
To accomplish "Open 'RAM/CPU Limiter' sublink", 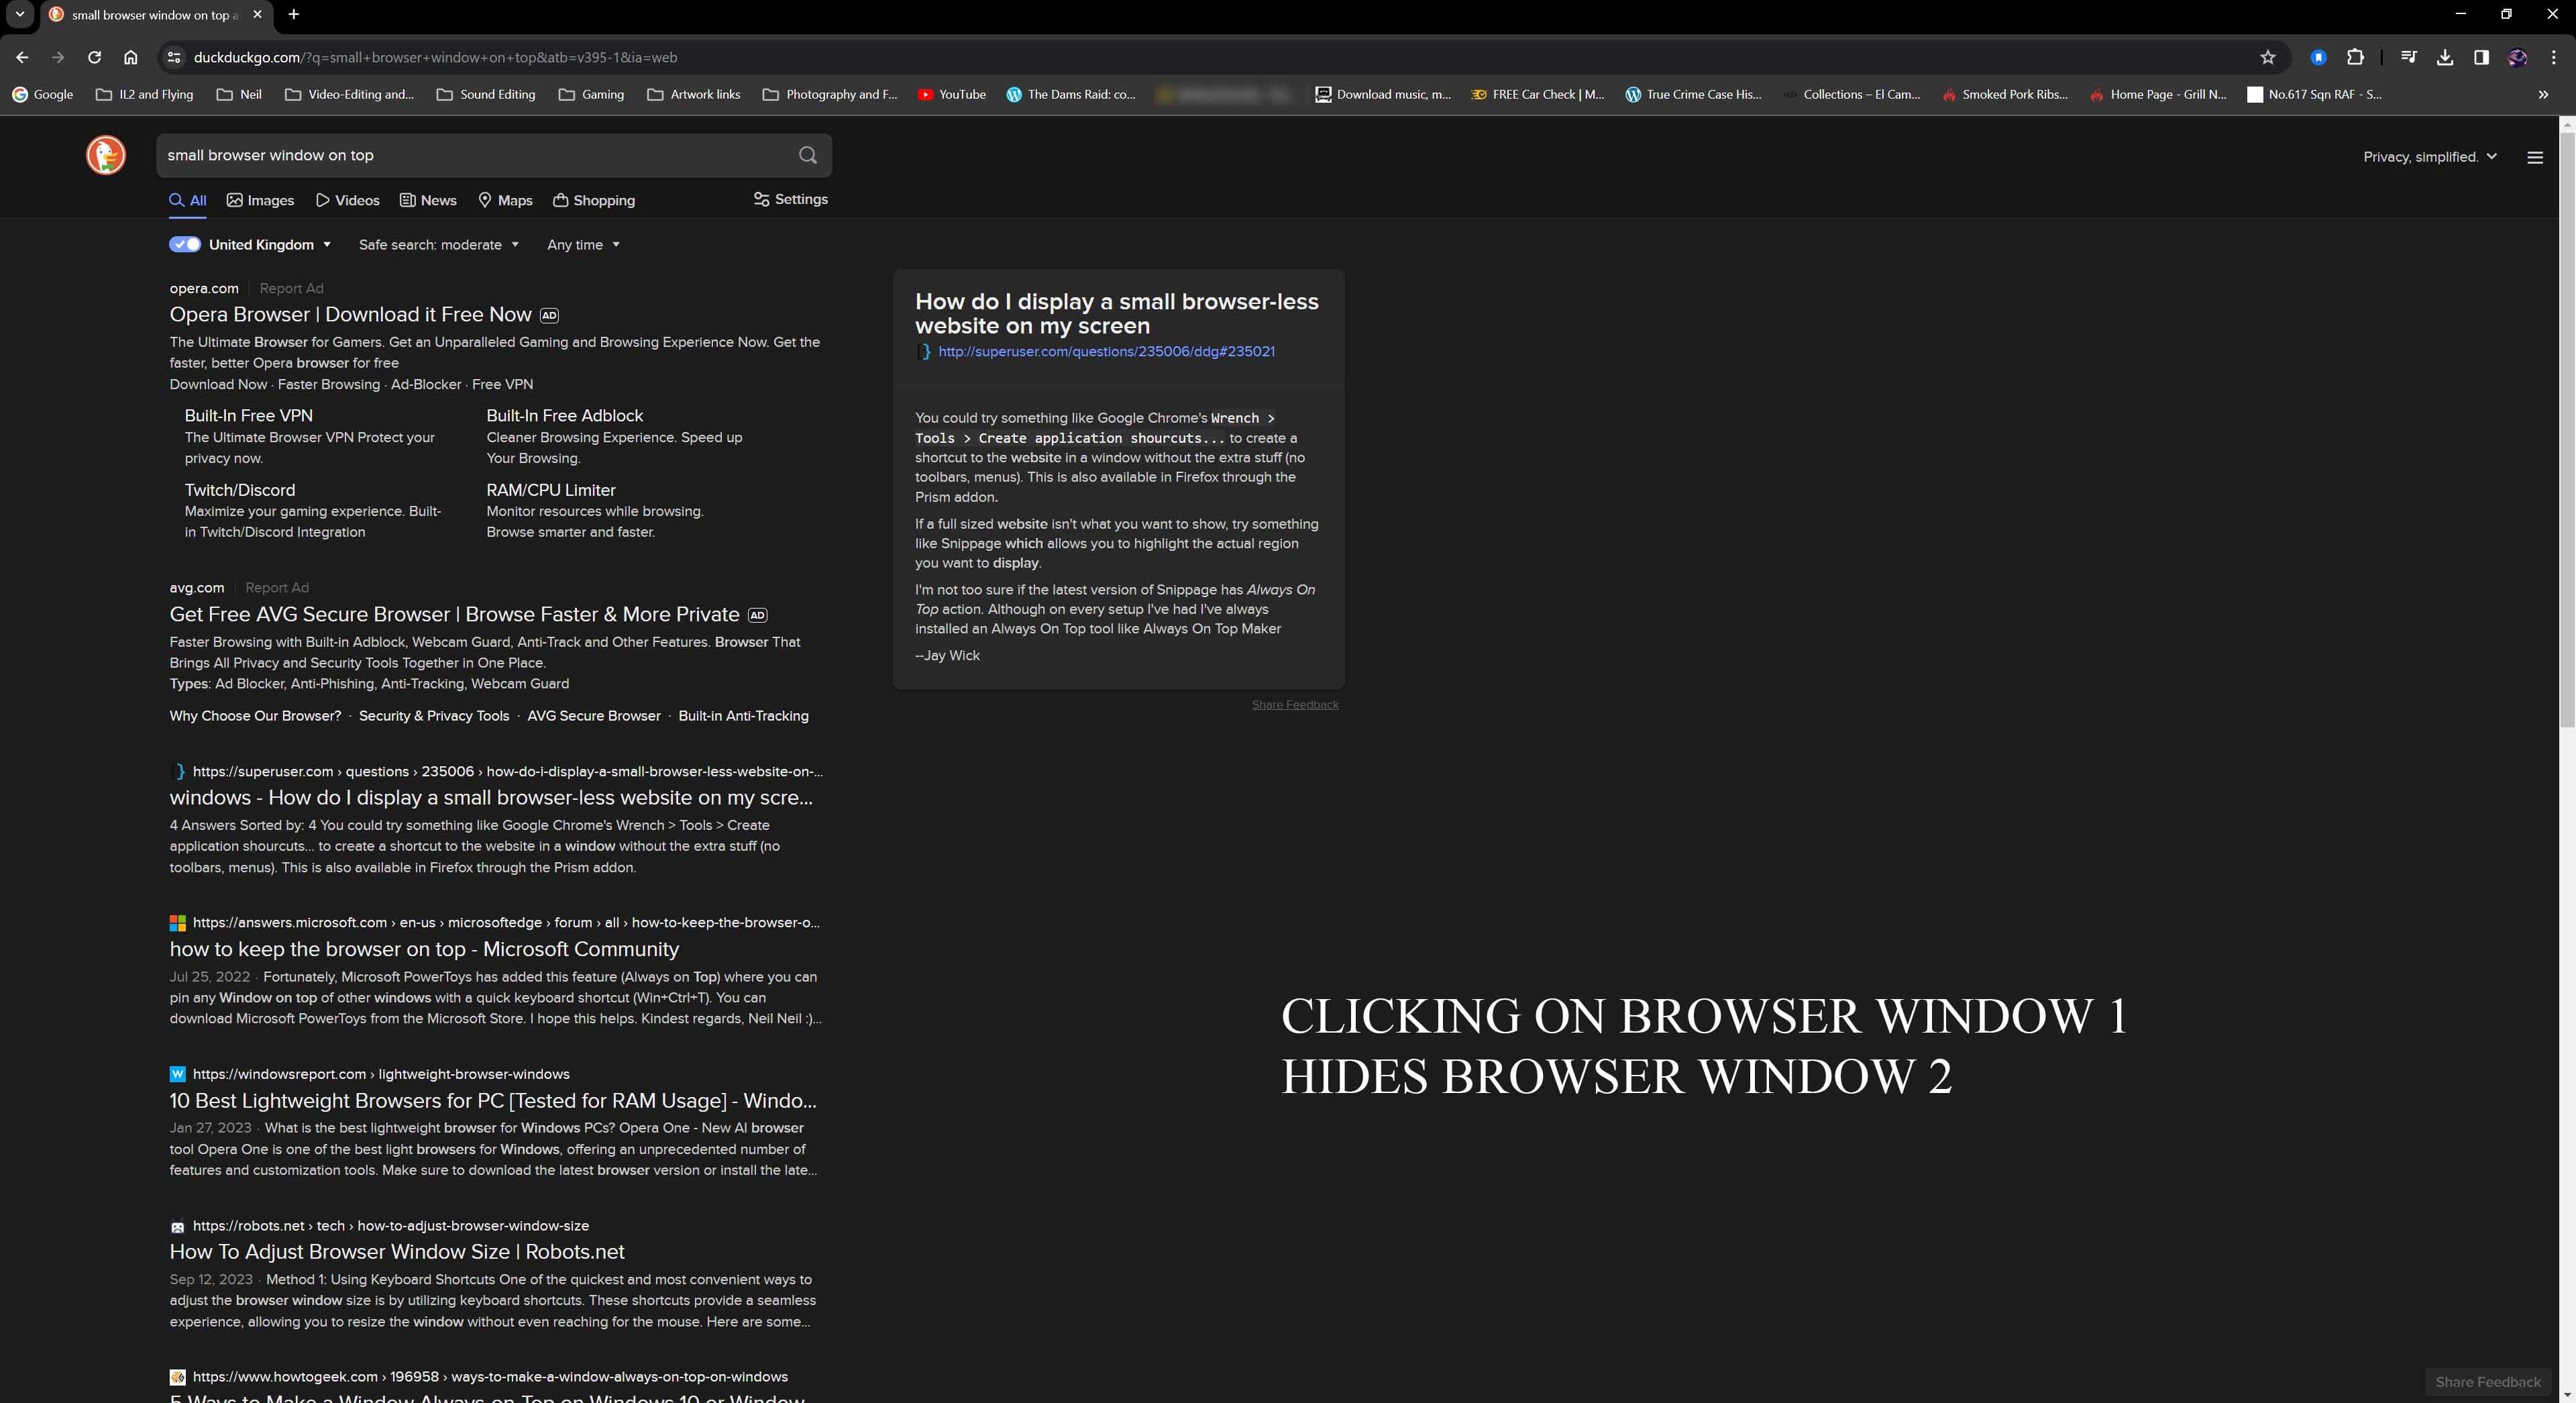I will click(550, 490).
